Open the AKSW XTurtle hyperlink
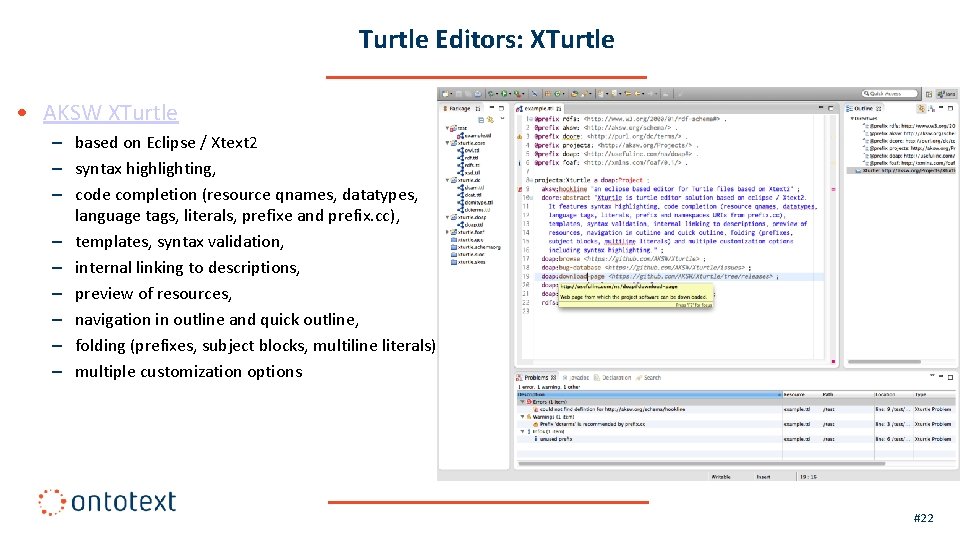Image resolution: width=960 pixels, height=540 pixels. pyautogui.click(x=110, y=113)
